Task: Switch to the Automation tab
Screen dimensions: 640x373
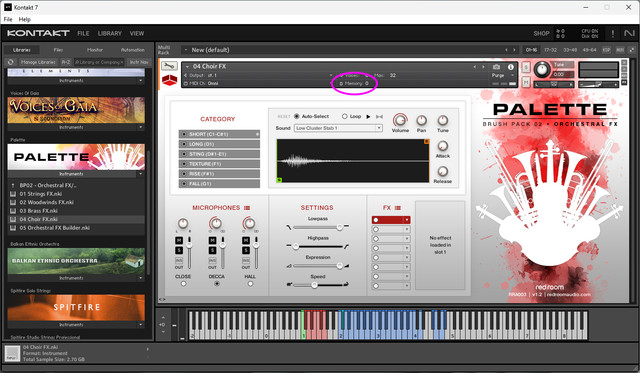Action: (x=133, y=50)
